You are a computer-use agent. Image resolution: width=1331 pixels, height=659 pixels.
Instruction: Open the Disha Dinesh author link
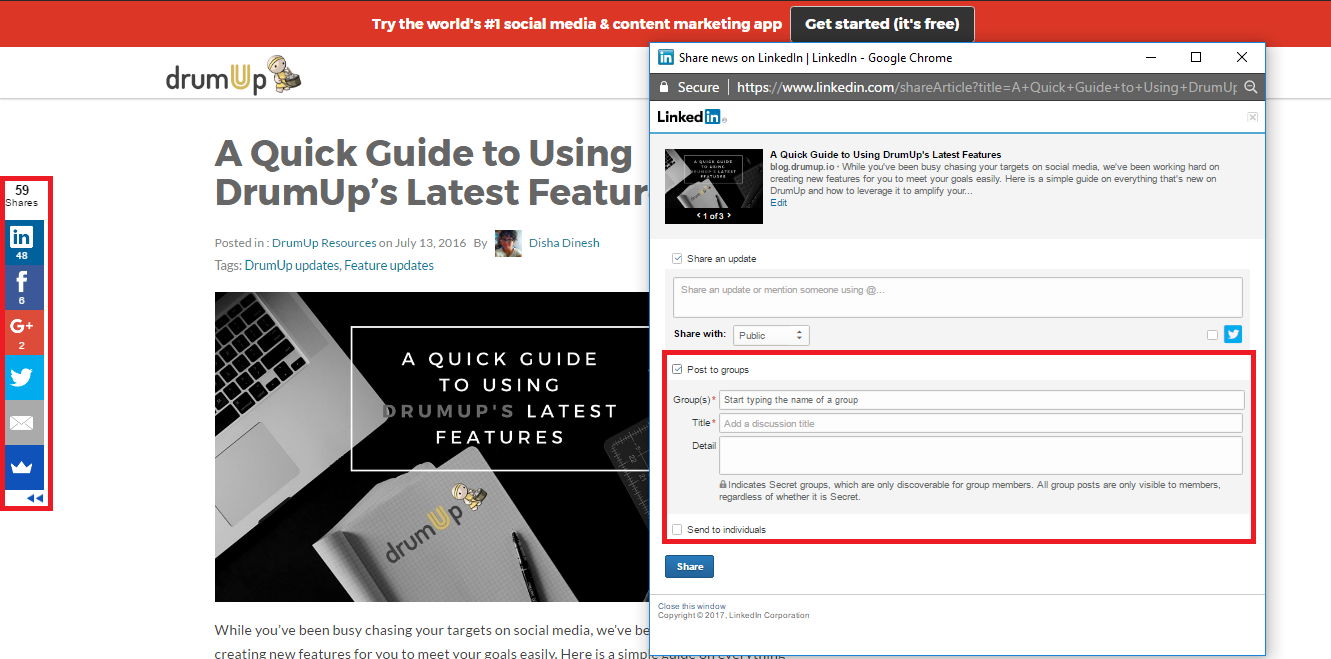point(564,243)
